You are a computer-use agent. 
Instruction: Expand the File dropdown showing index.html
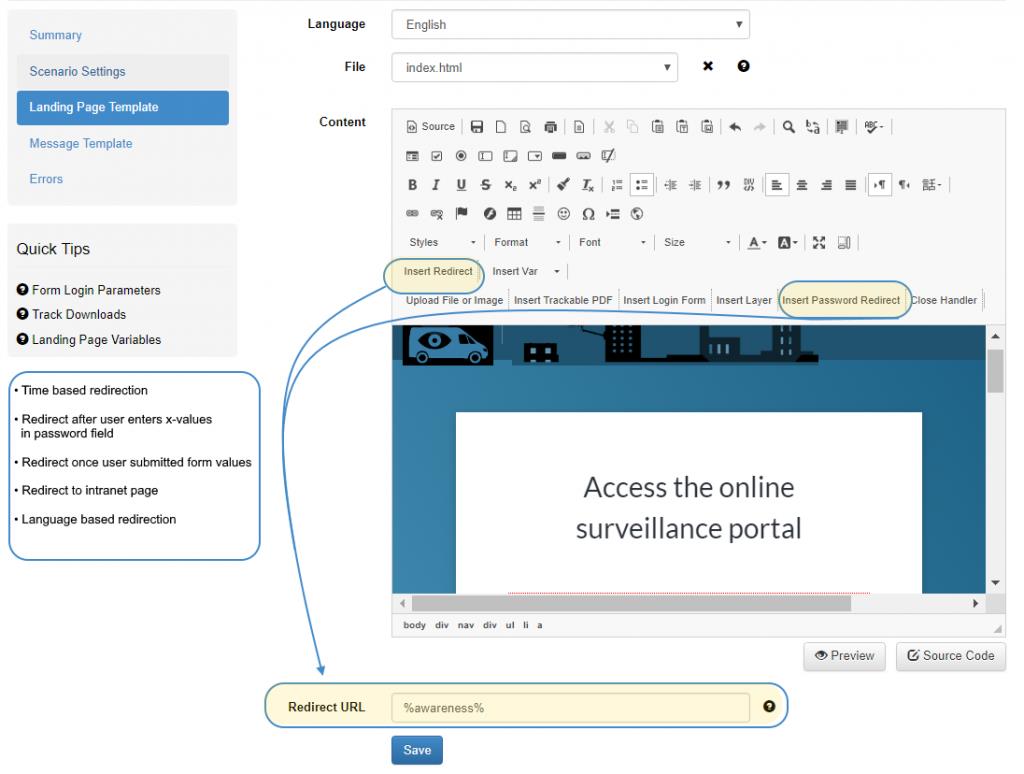534,67
